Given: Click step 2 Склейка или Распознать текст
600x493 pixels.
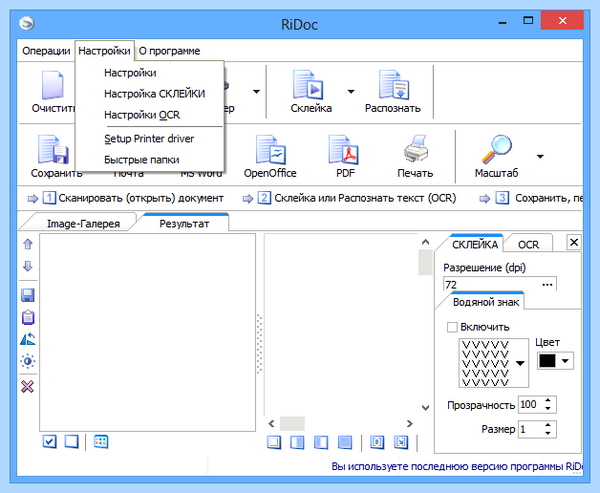Looking at the screenshot, I should (357, 198).
